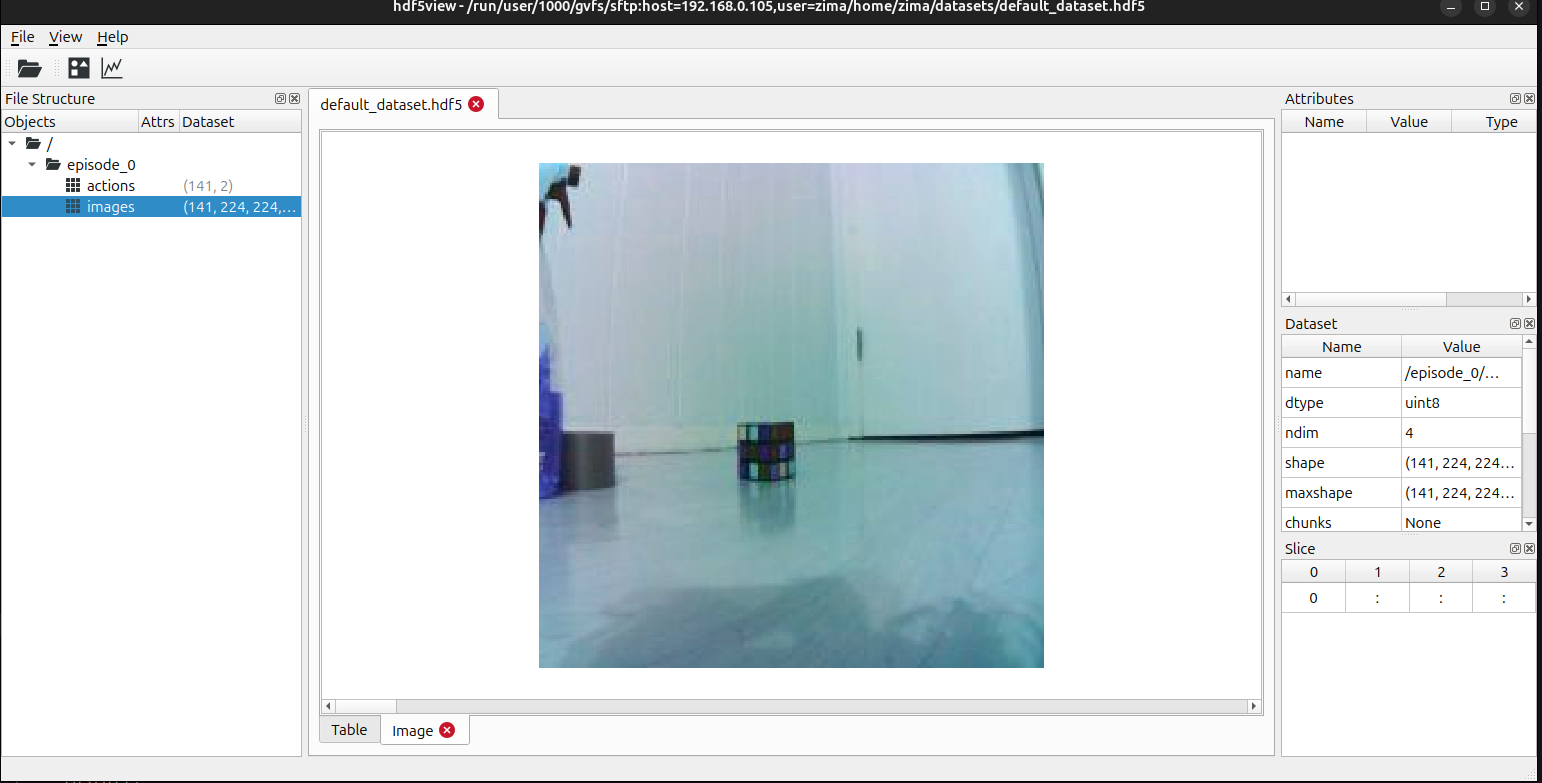Select the plot view toolbar icon
Image resolution: width=1542 pixels, height=783 pixels.
[x=111, y=68]
